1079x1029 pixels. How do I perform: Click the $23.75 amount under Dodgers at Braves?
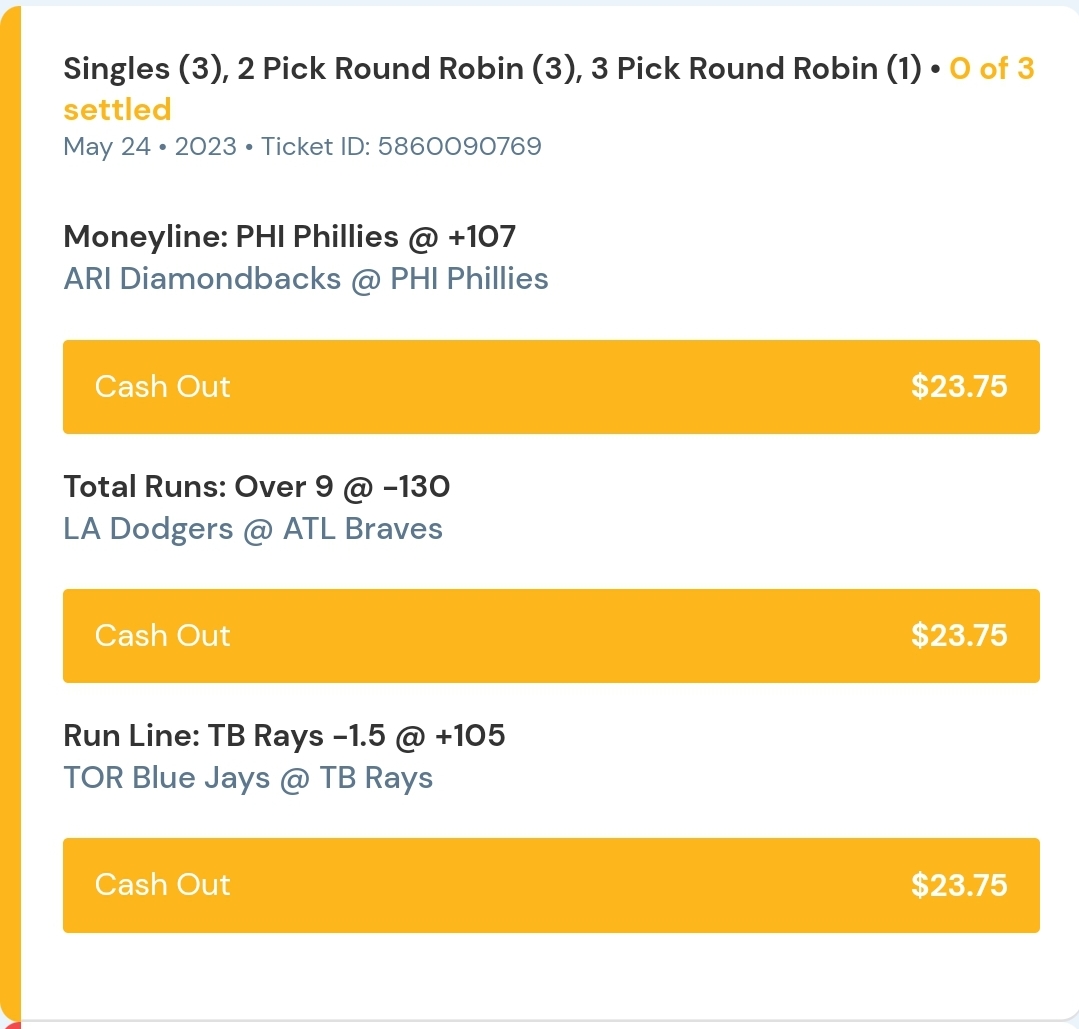tap(958, 636)
